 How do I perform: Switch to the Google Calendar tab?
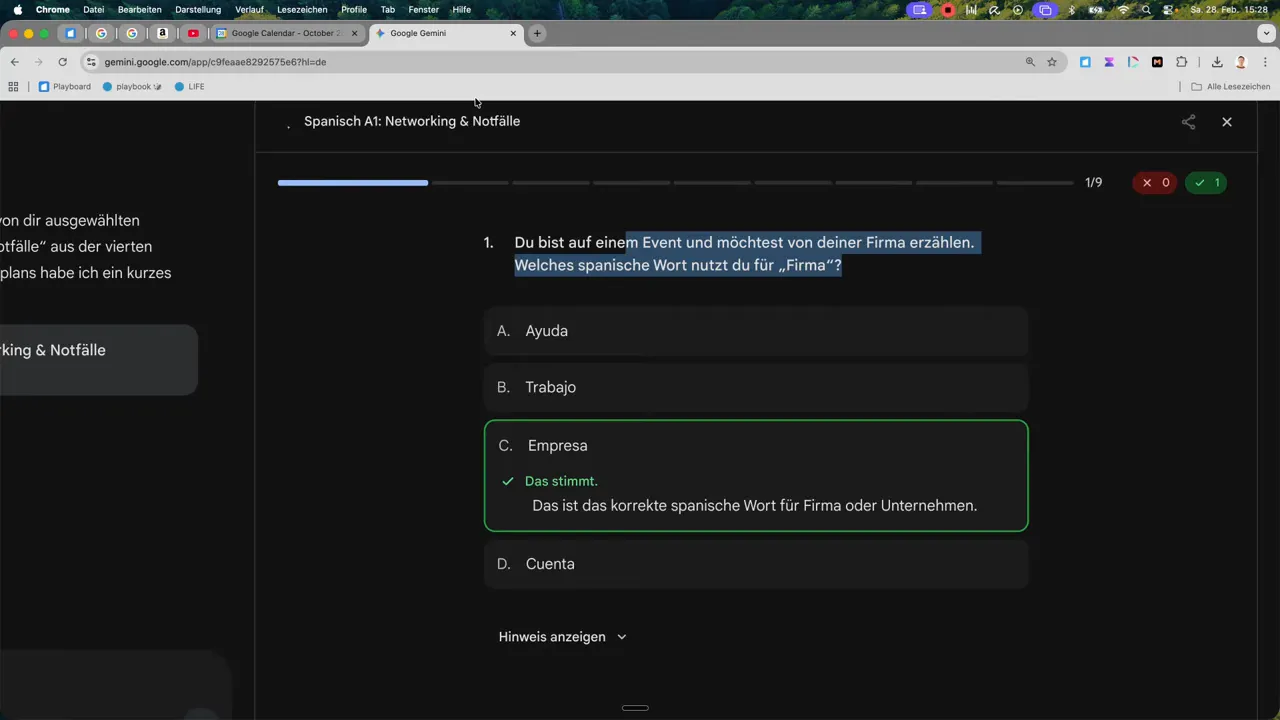pyautogui.click(x=285, y=33)
